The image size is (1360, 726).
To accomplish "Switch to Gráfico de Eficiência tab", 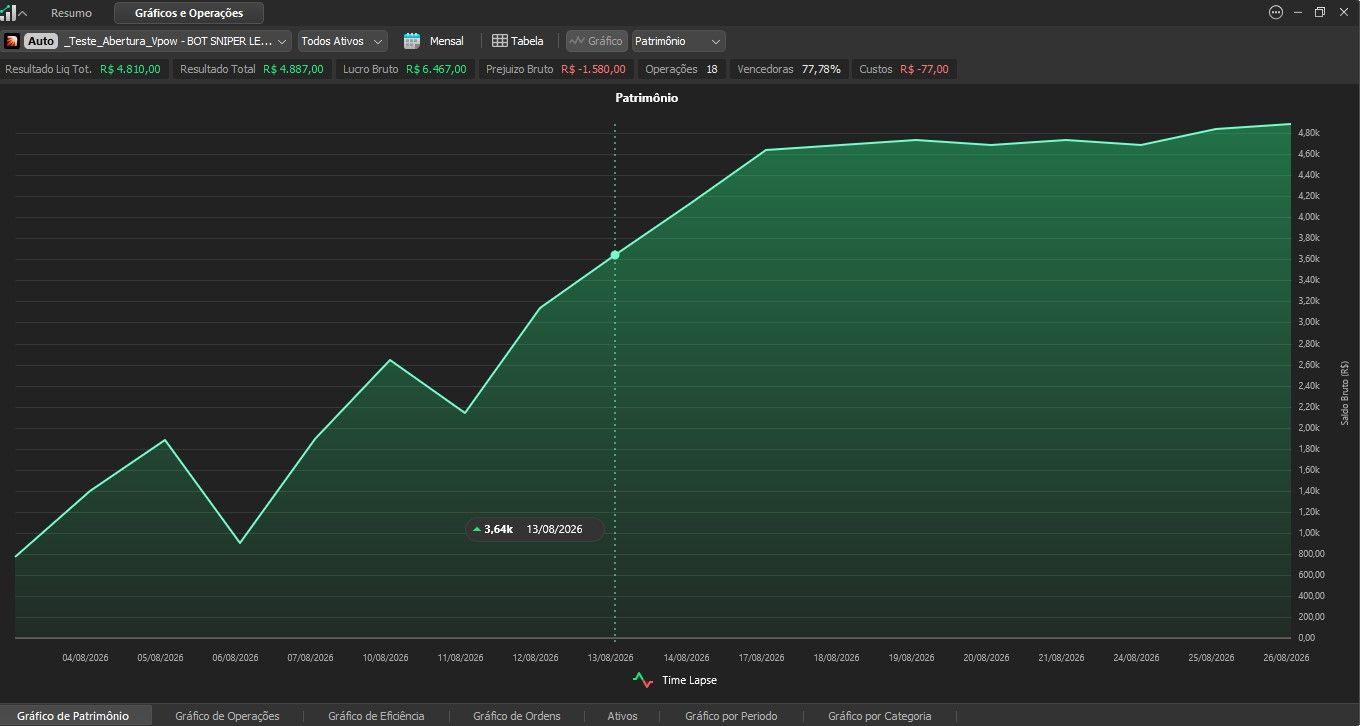I will pos(376,716).
